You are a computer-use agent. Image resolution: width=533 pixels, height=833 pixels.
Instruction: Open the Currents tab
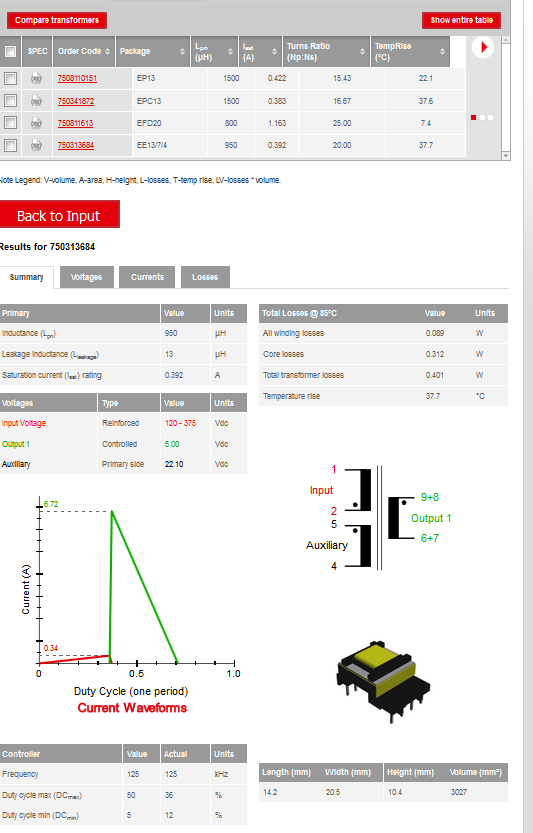147,277
